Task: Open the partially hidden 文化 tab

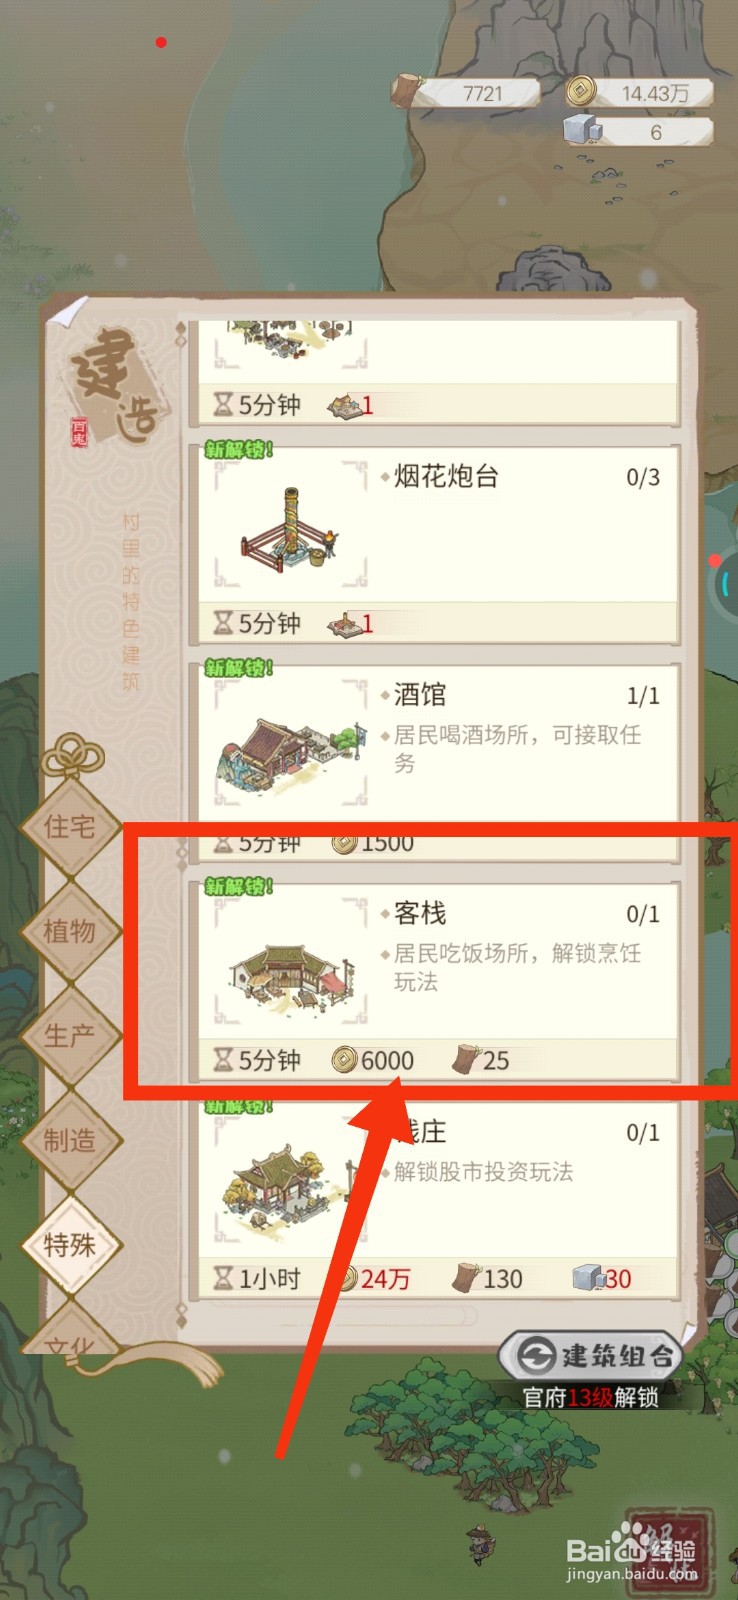Action: (x=69, y=1335)
